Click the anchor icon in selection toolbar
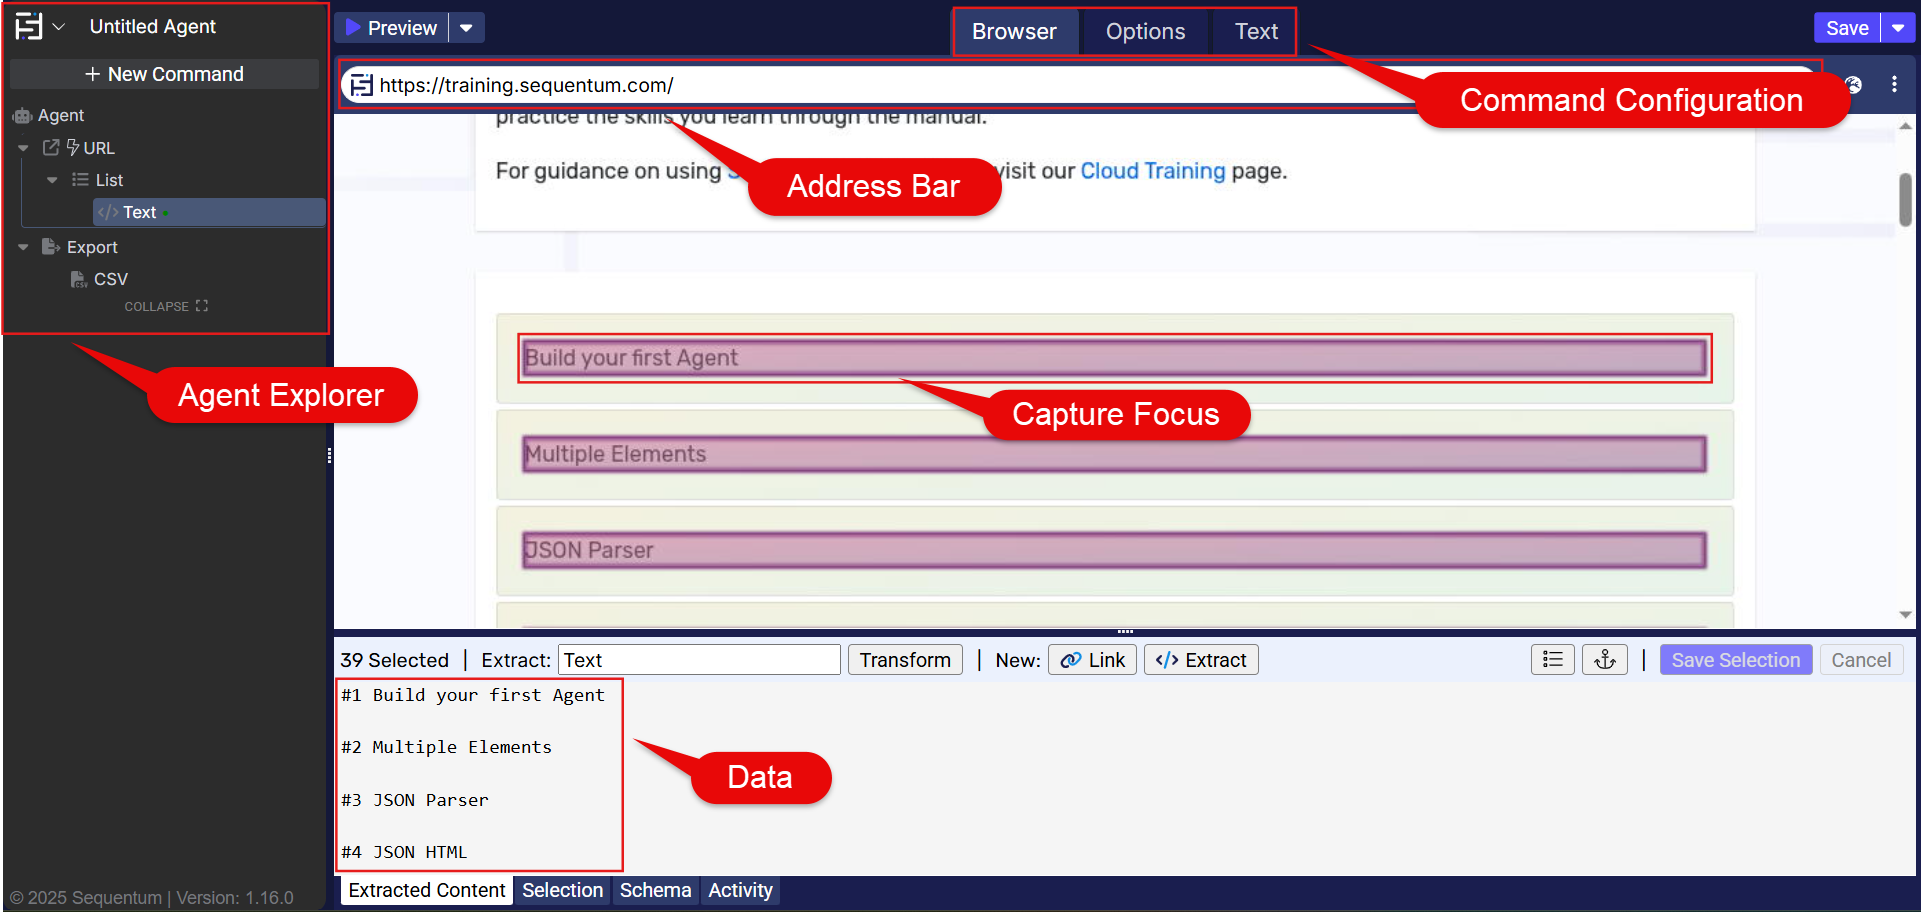1921x912 pixels. (x=1604, y=660)
